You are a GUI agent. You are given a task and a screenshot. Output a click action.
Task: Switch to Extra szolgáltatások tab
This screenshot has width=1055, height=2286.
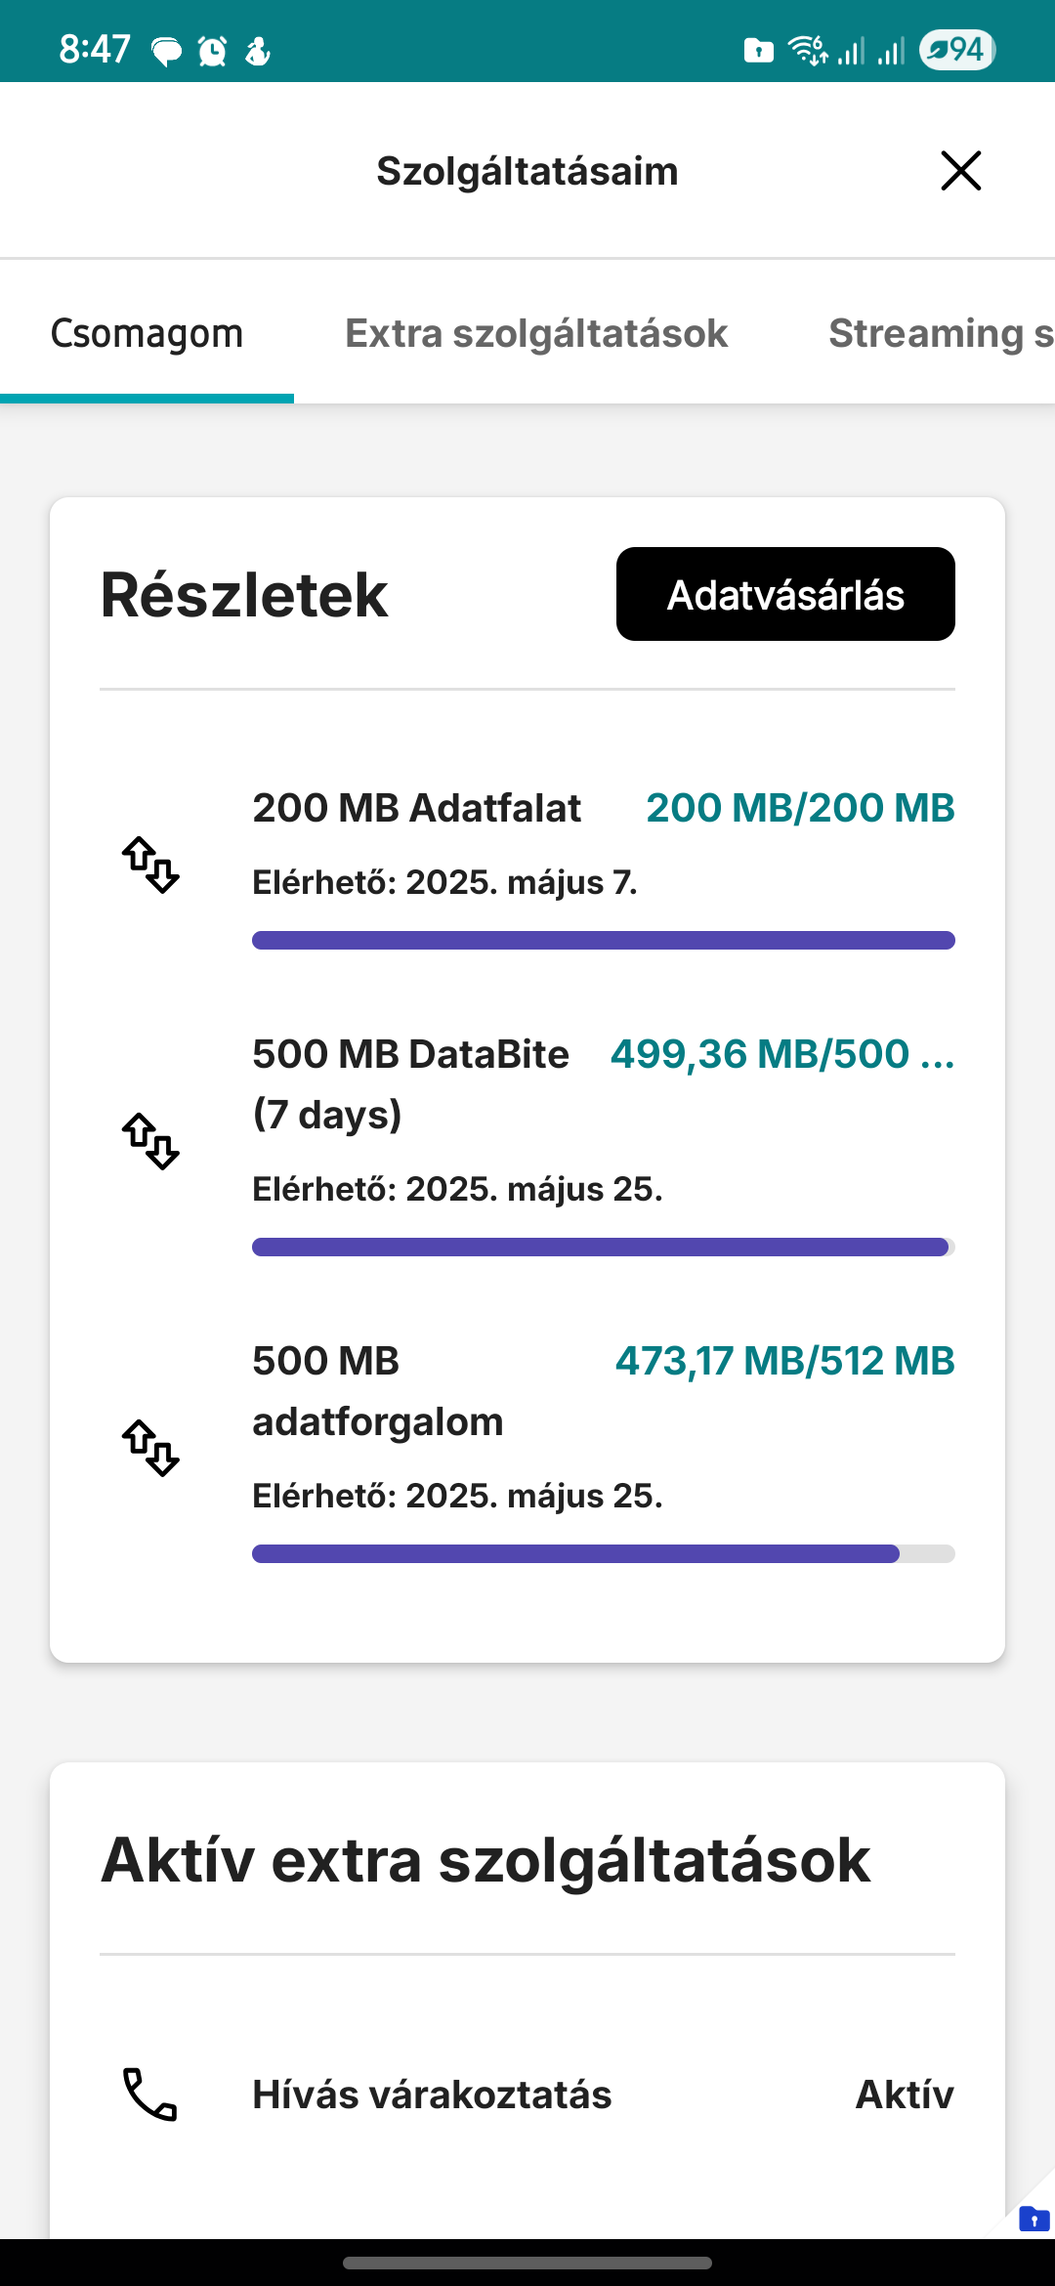coord(536,333)
